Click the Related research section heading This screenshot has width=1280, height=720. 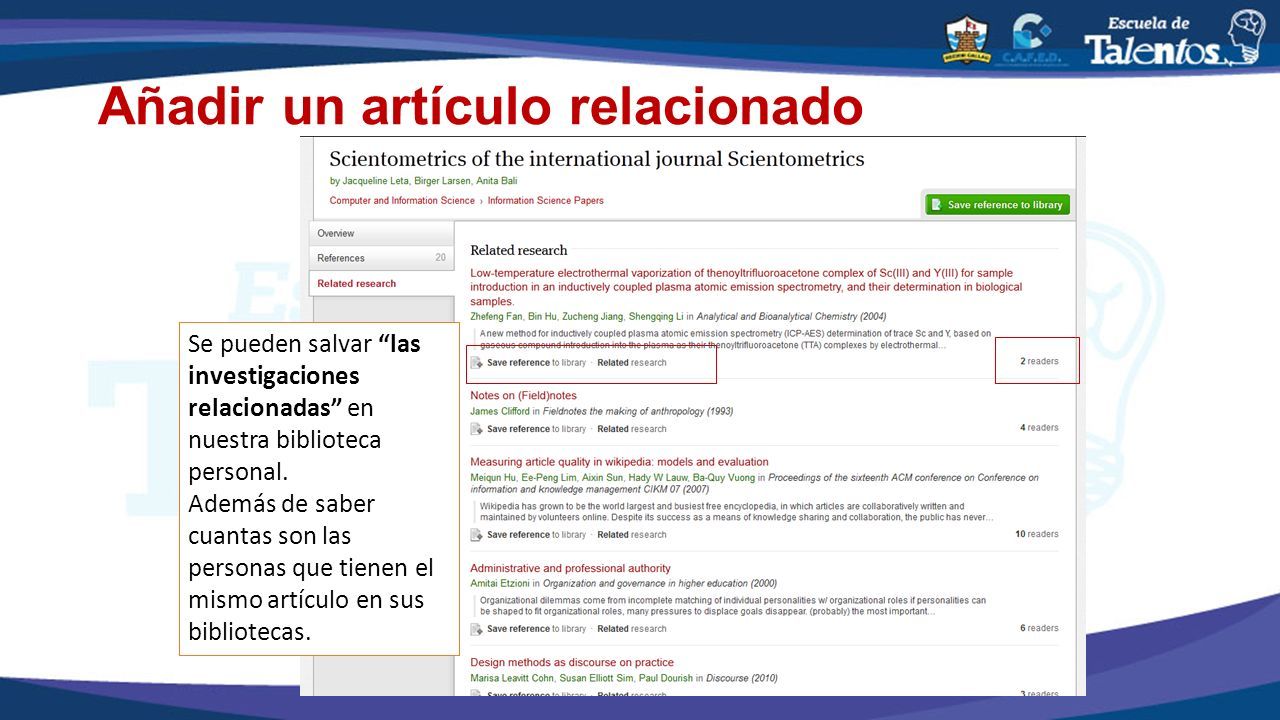[x=519, y=250]
